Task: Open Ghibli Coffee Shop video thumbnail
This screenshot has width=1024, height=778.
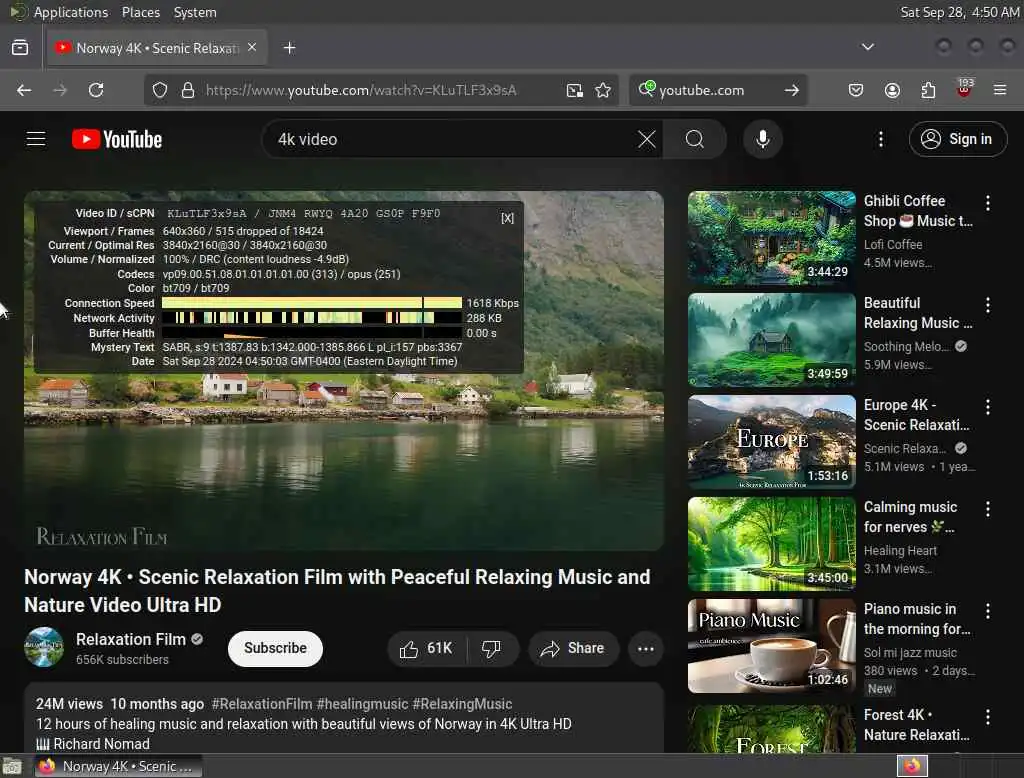Action: click(x=771, y=238)
